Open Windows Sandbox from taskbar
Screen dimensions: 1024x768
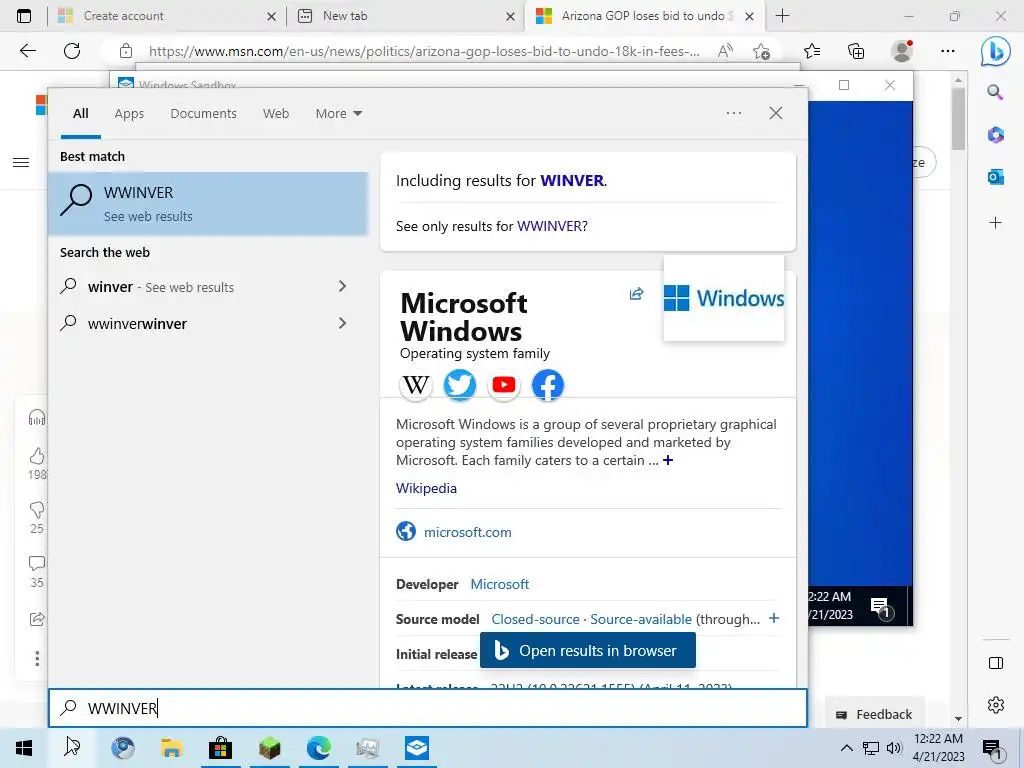tap(417, 748)
